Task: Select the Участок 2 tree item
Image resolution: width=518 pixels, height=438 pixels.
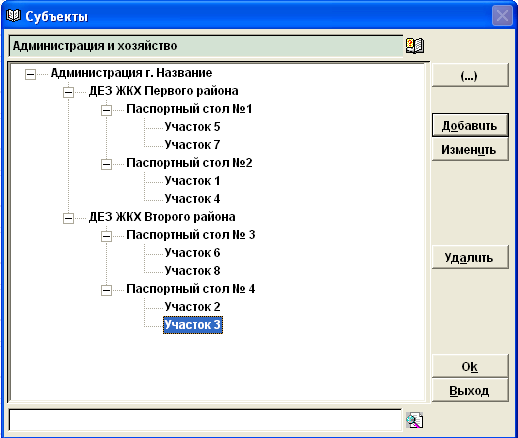Action: click(192, 307)
